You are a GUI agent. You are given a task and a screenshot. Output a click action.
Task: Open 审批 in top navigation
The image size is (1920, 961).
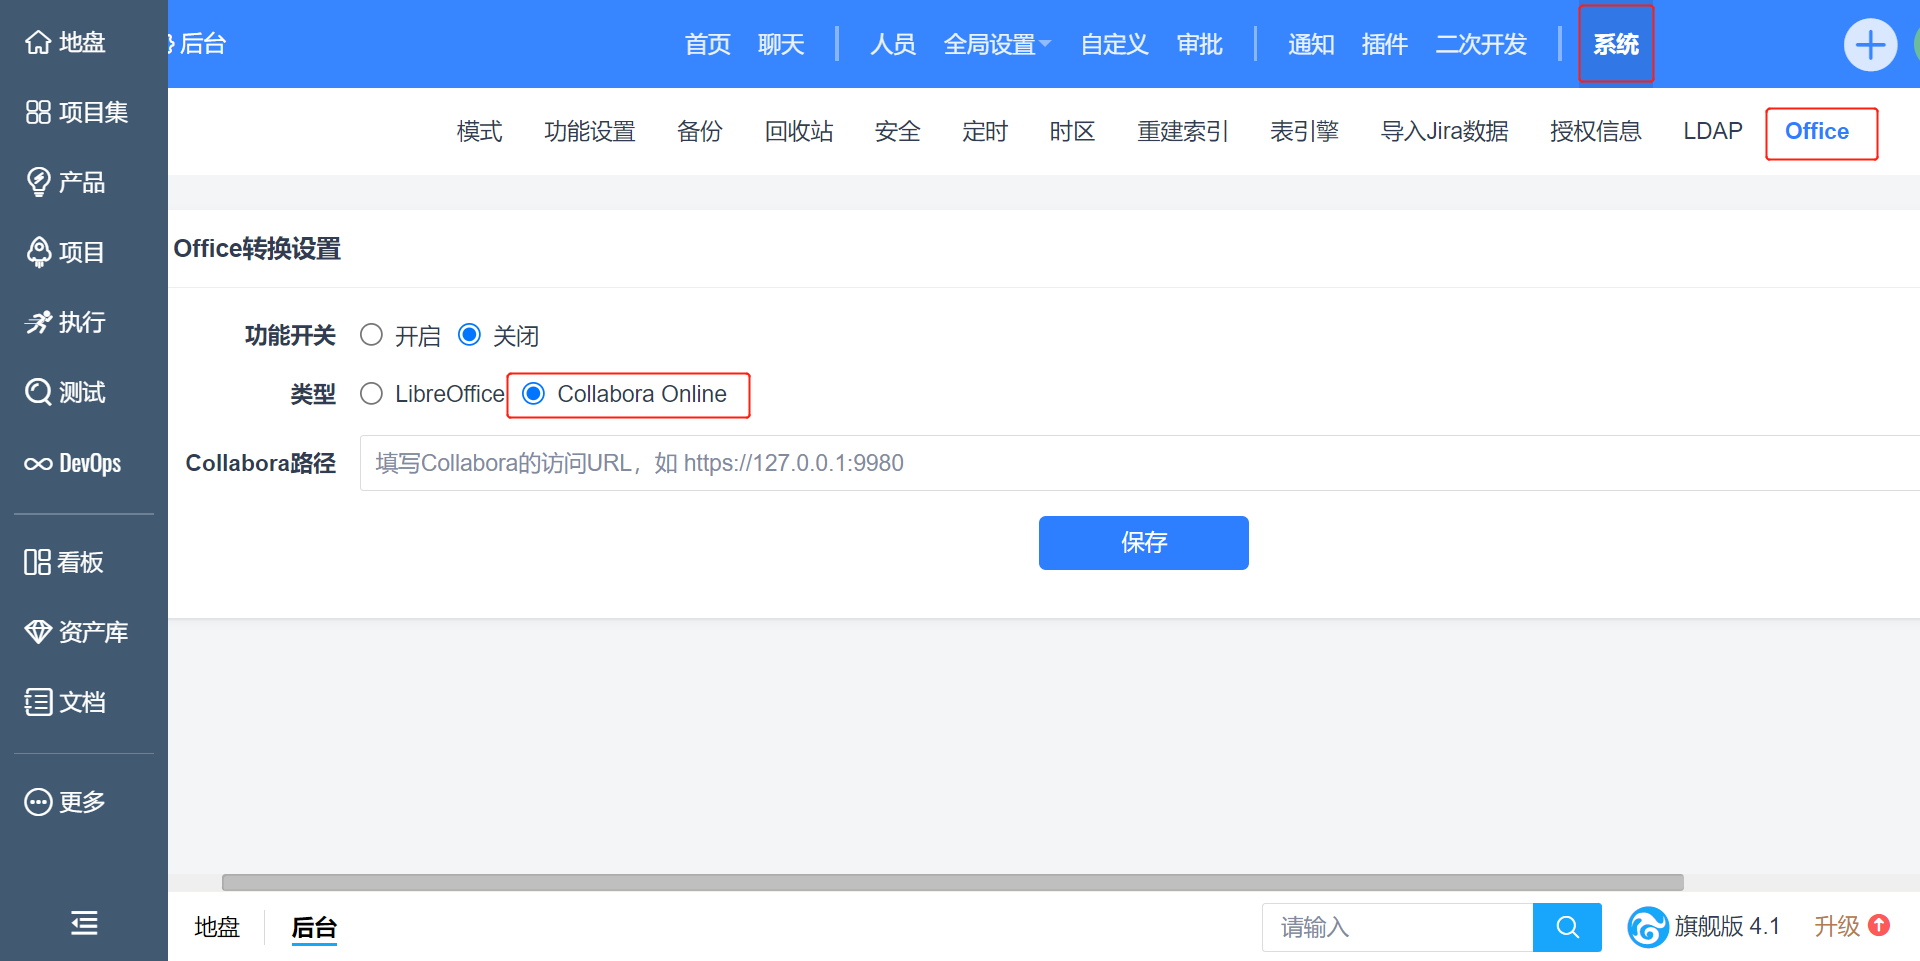click(x=1200, y=44)
